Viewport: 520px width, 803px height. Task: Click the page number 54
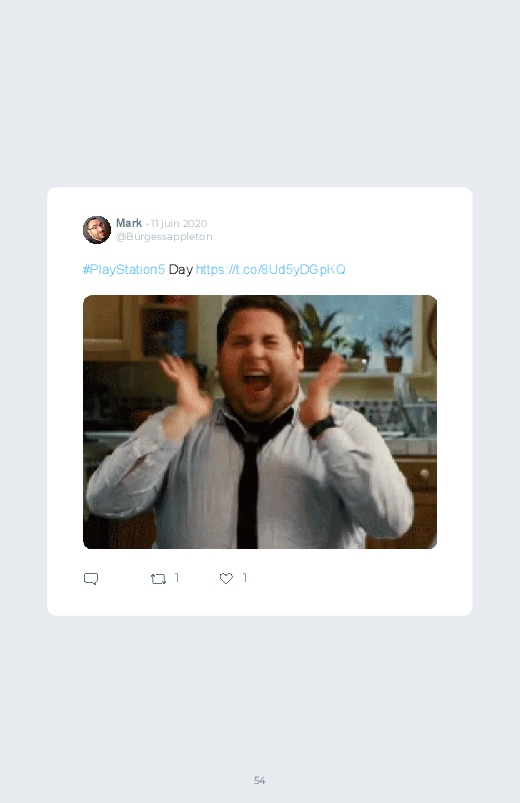[x=260, y=780]
